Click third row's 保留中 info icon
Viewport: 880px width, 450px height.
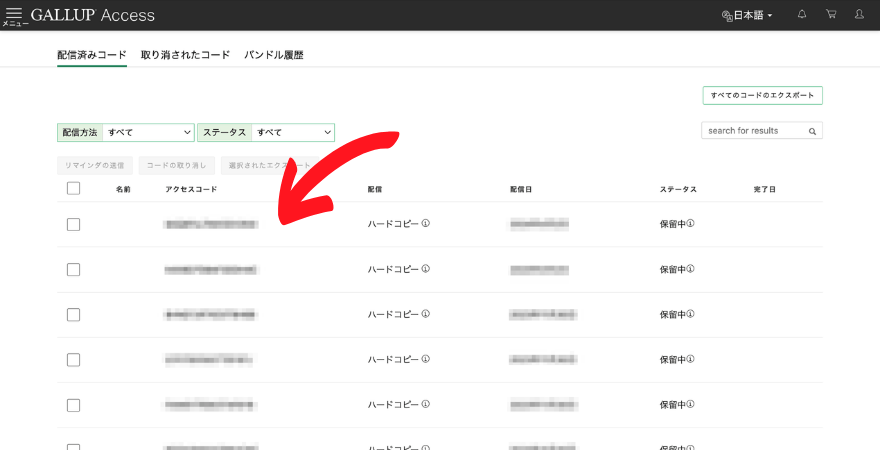(691, 314)
